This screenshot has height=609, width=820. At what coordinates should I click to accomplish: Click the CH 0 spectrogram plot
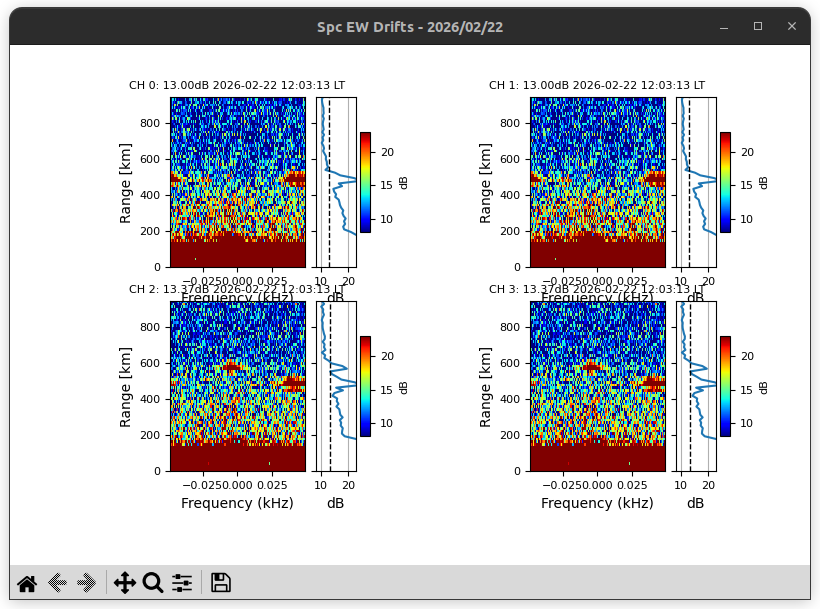click(238, 182)
